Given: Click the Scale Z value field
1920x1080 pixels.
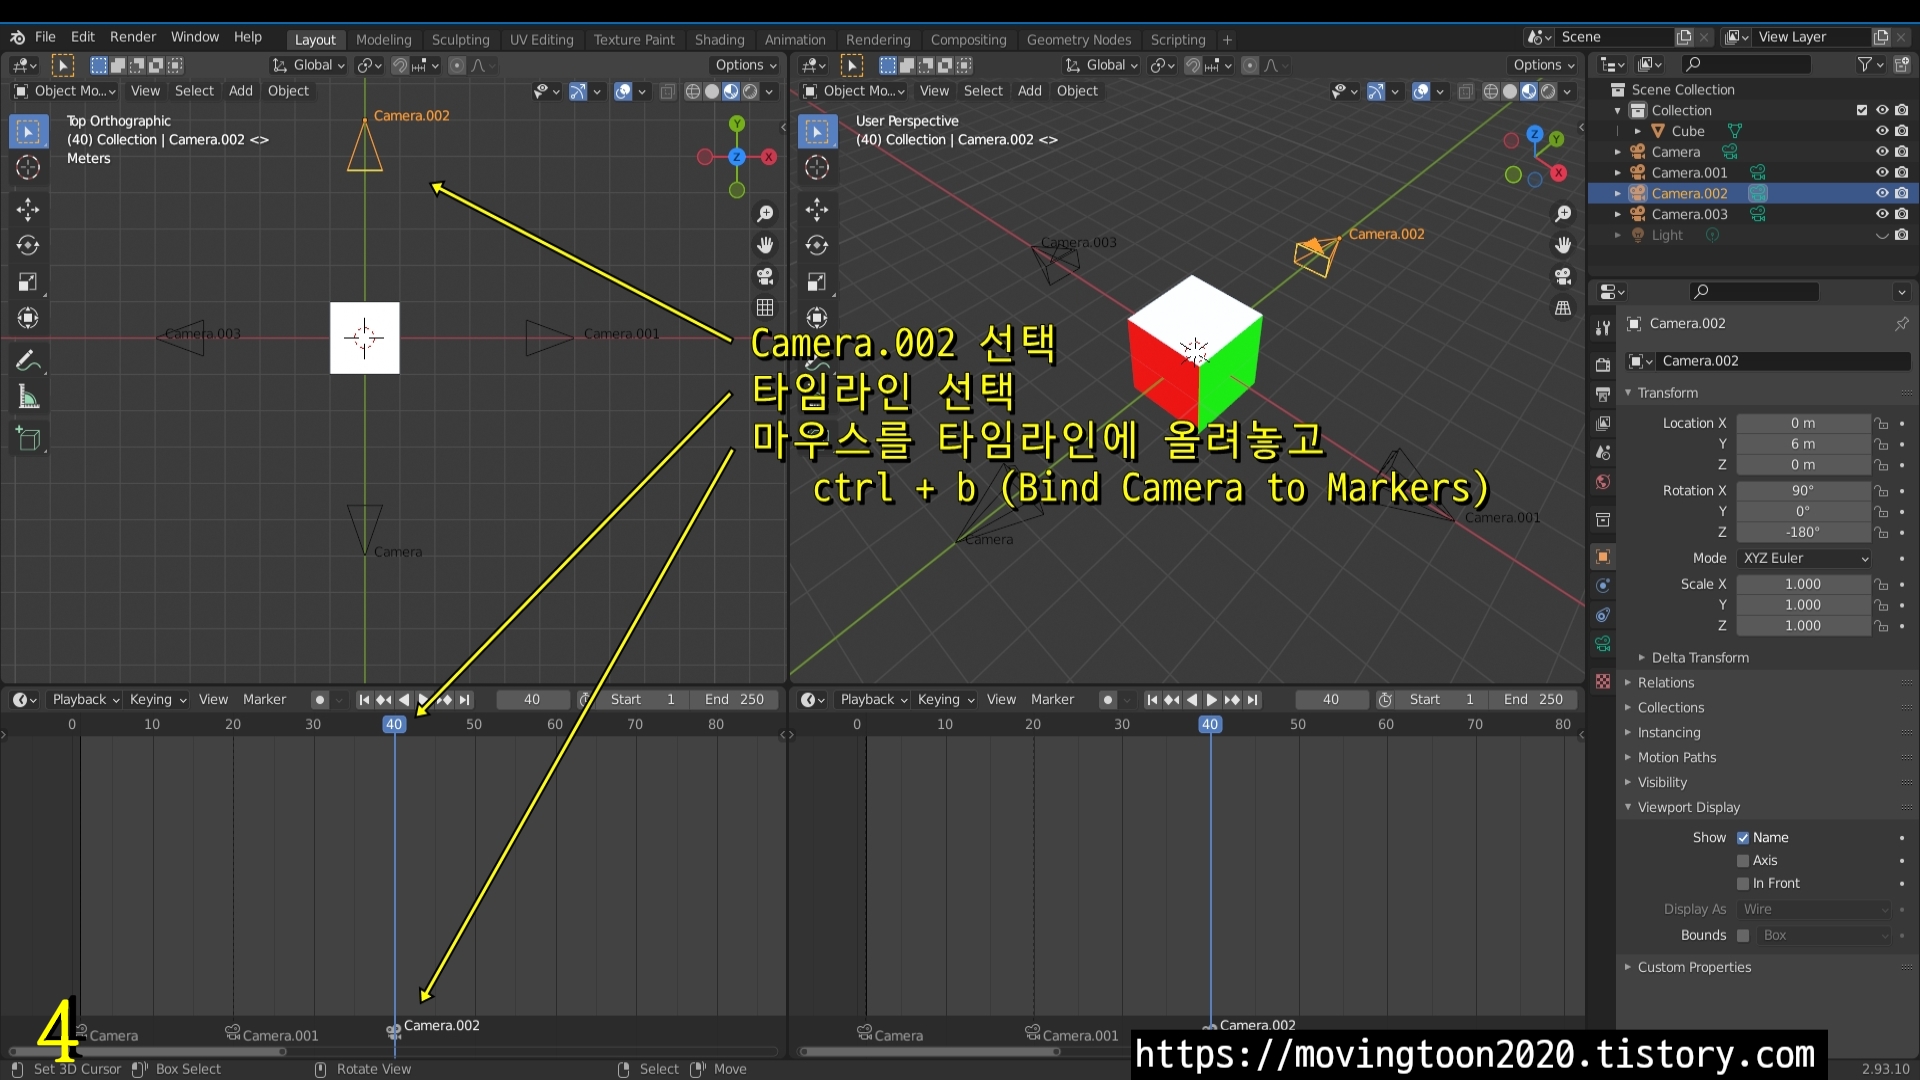Looking at the screenshot, I should 1803,626.
